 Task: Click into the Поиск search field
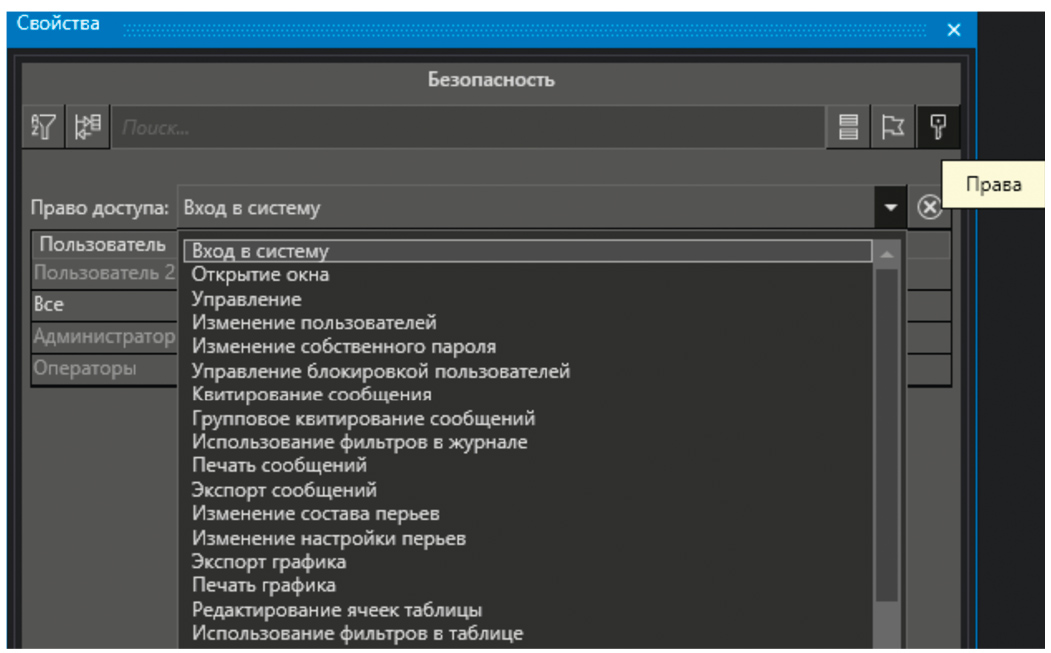click(x=470, y=127)
